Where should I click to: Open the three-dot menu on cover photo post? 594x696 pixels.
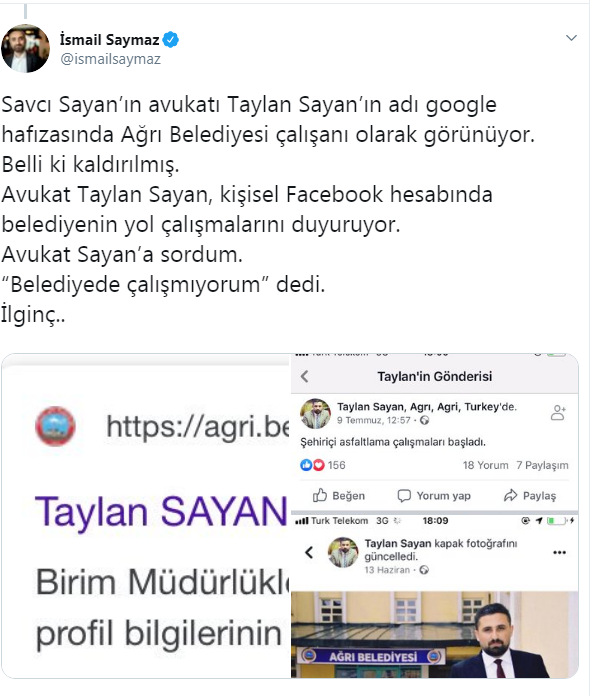pyautogui.click(x=559, y=553)
